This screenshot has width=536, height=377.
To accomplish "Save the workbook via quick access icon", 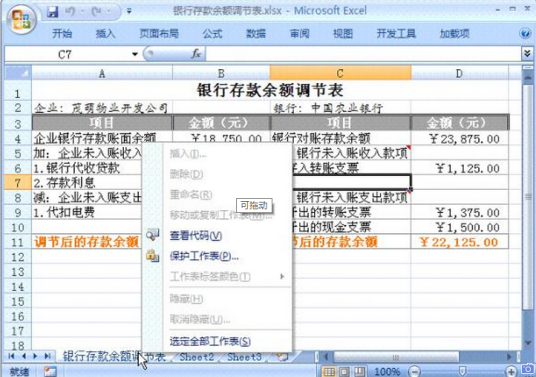I will (x=52, y=12).
